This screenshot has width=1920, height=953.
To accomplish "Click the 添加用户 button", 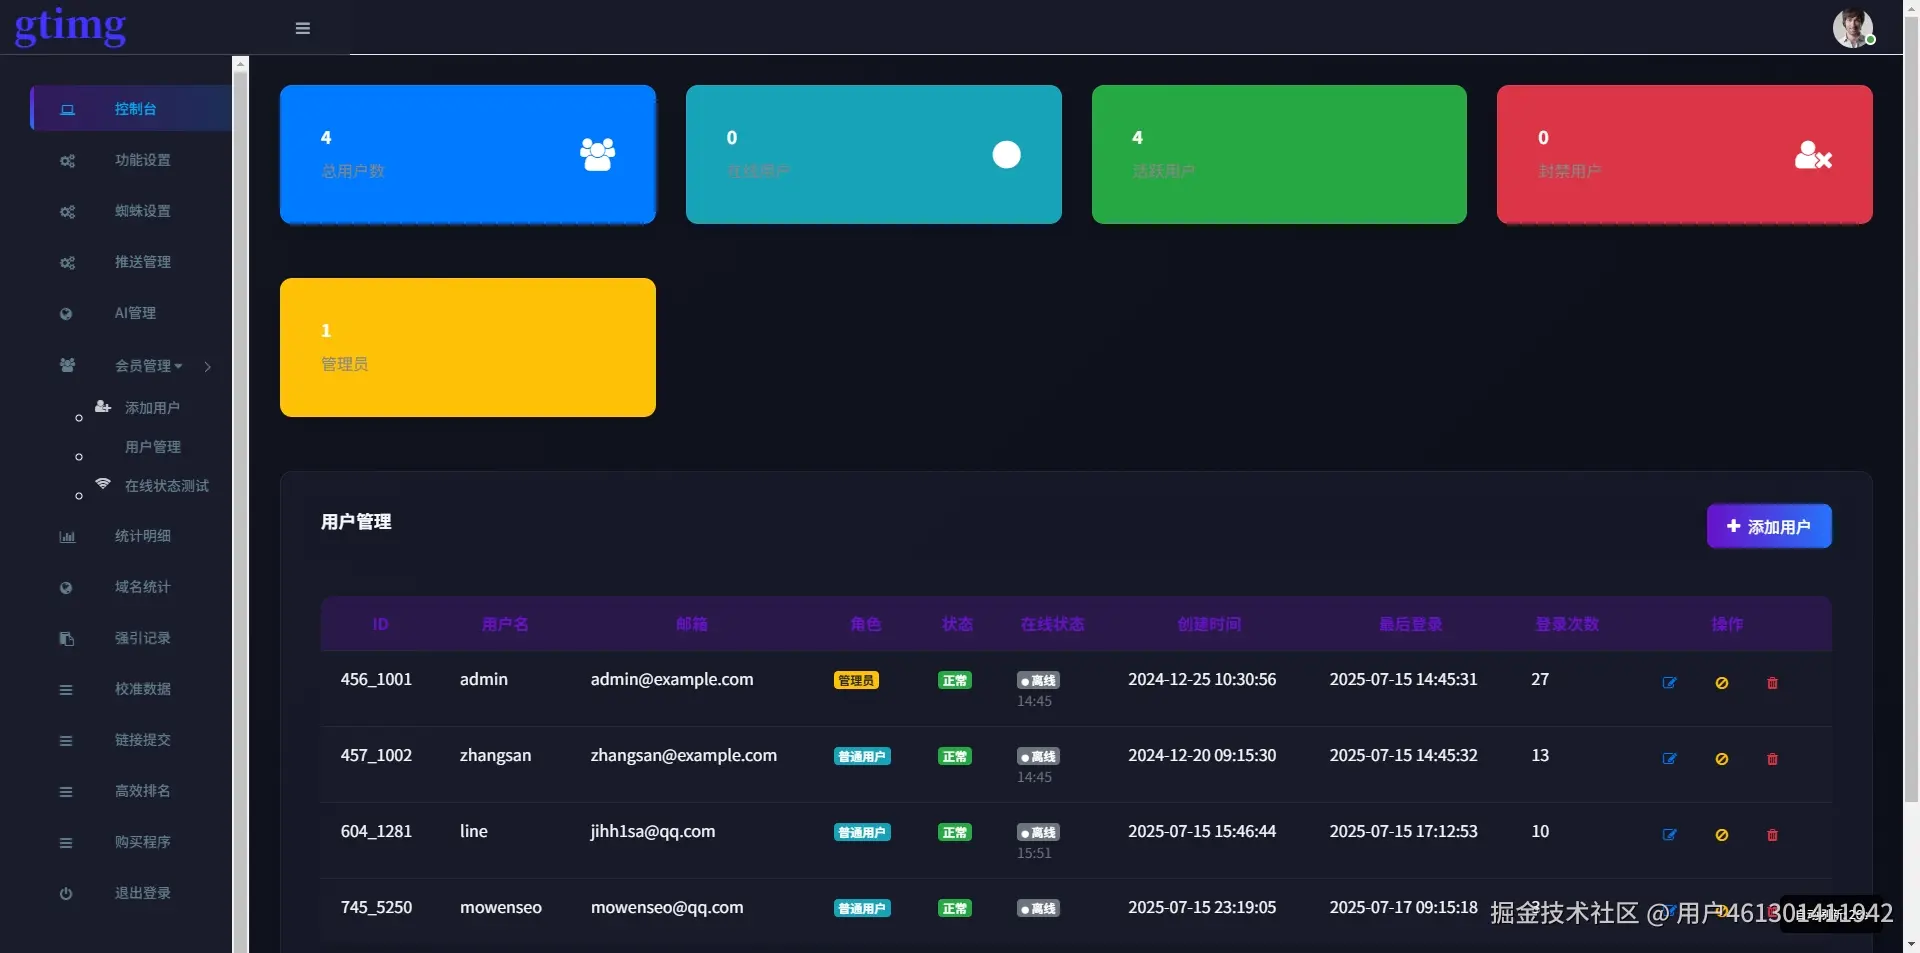I will click(1769, 526).
